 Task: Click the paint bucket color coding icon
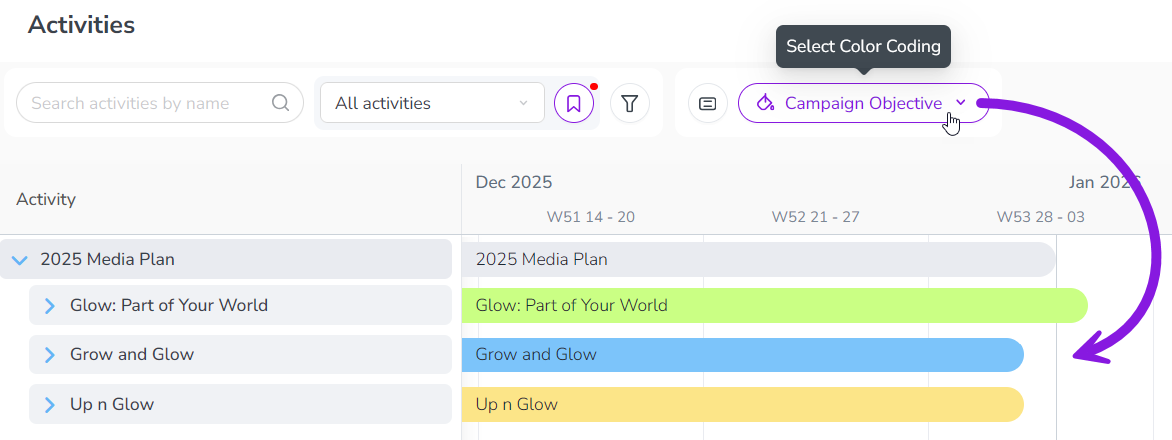(x=766, y=103)
